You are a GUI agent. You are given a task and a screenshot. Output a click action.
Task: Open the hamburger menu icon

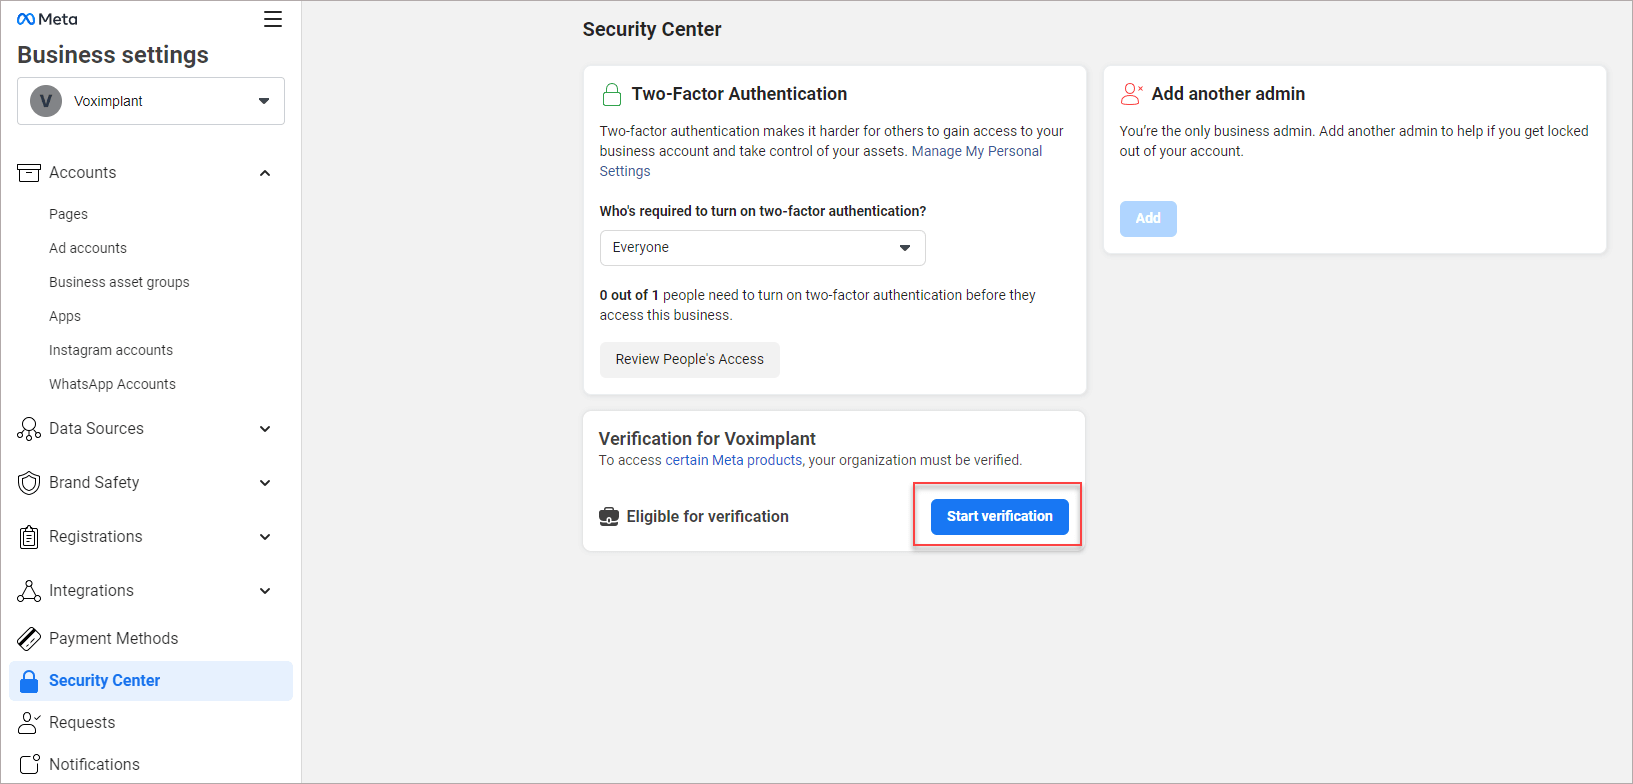click(x=272, y=19)
